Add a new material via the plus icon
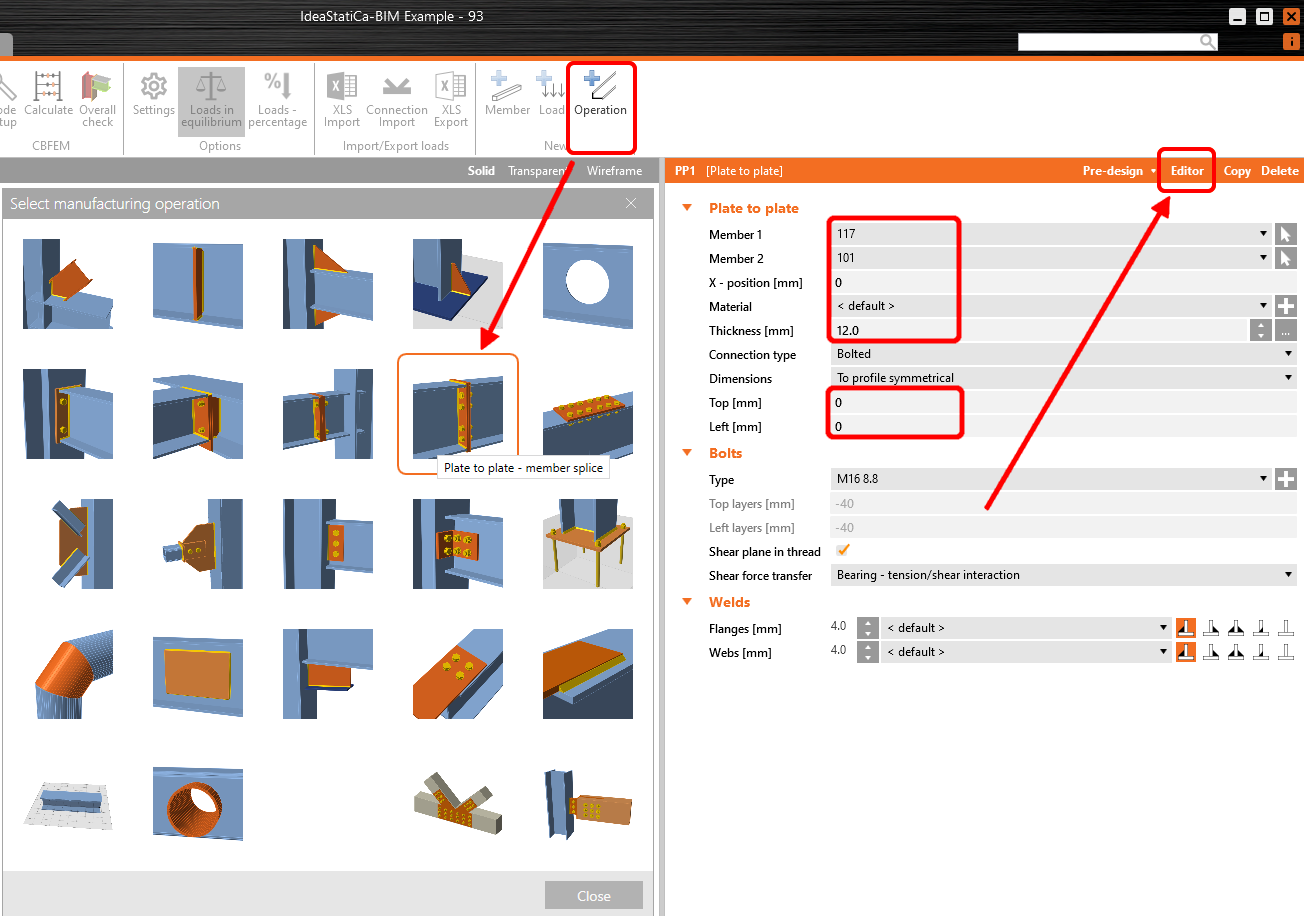This screenshot has height=920, width=1305. point(1286,306)
